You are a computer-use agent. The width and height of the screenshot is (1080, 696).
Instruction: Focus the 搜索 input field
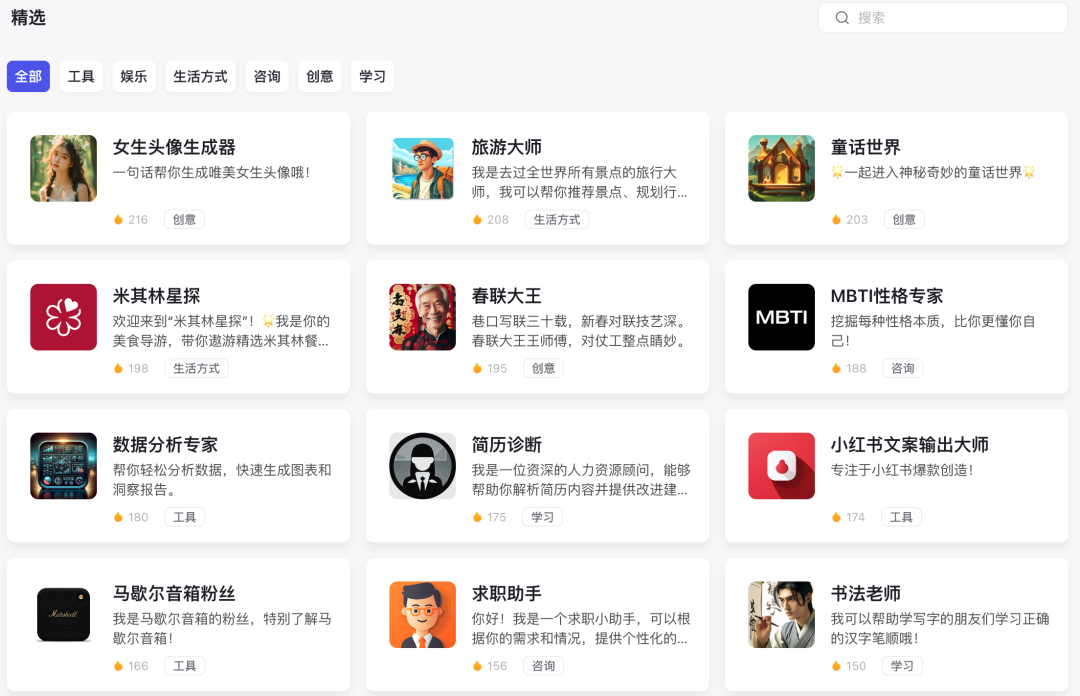coord(950,18)
